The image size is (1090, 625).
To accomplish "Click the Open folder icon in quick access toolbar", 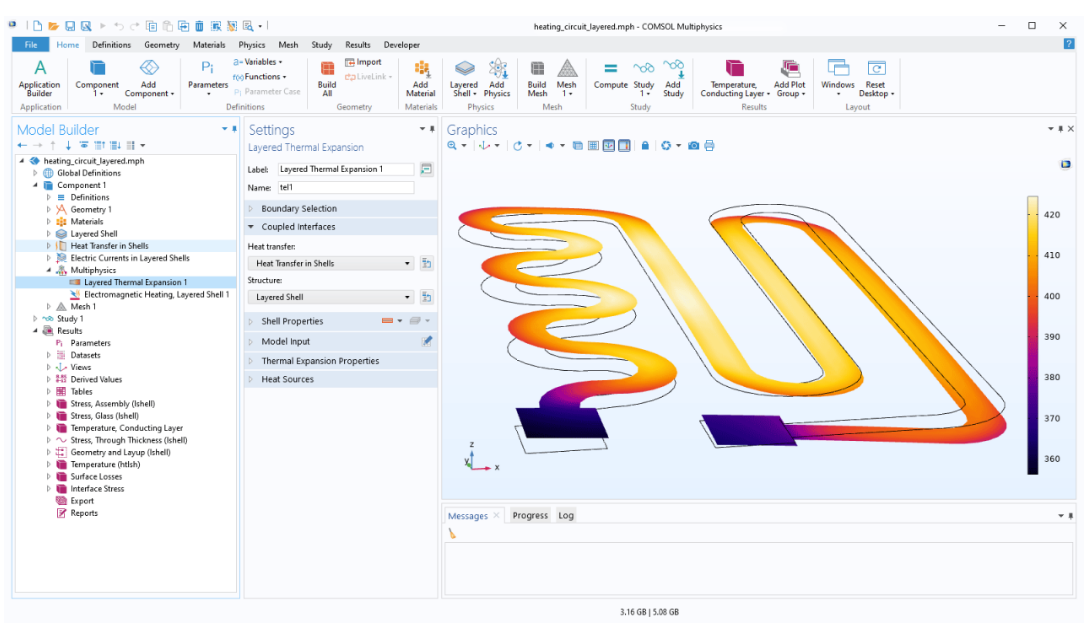I will pos(54,26).
